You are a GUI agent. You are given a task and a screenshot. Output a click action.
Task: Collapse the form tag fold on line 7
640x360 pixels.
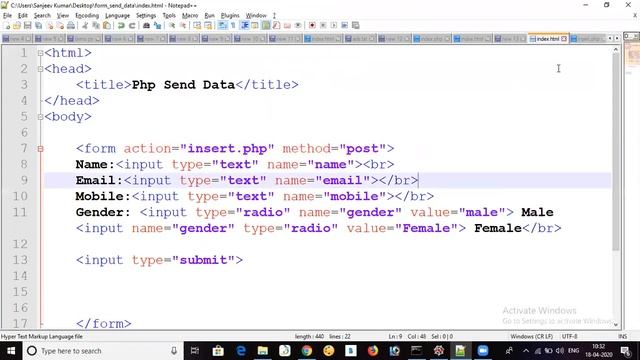[x=40, y=149]
